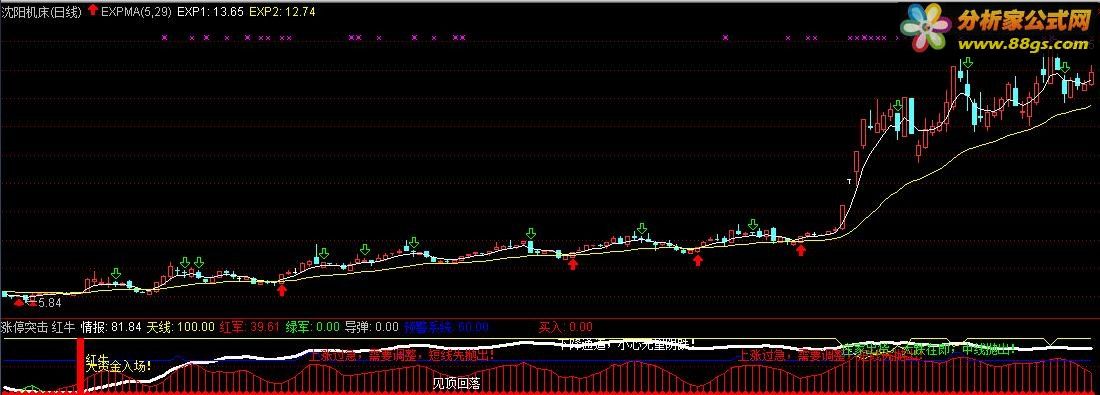Image resolution: width=1100 pixels, height=395 pixels.
Task: Click the 红军: 39.61 indicator label
Action: click(250, 326)
